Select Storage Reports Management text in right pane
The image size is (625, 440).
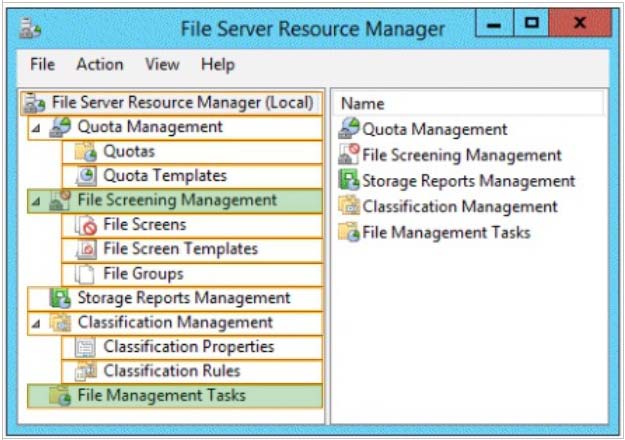469,181
